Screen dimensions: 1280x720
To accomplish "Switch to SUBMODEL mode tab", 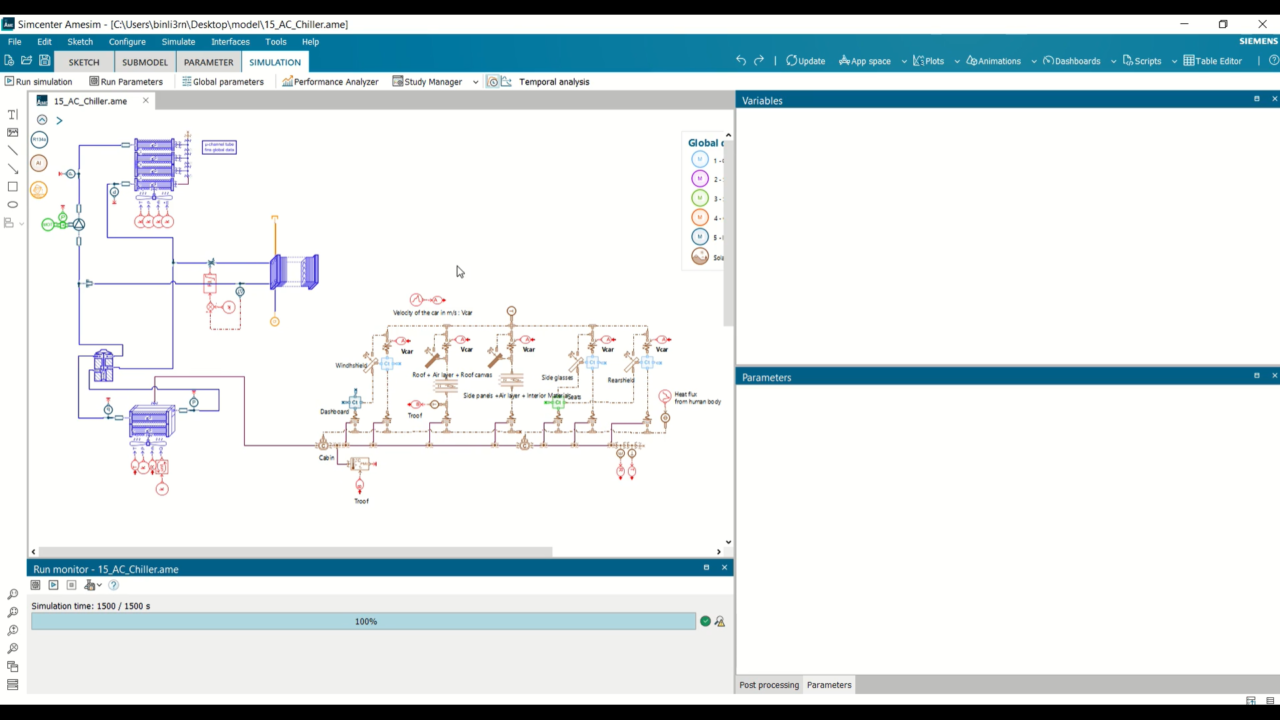I will (145, 62).
